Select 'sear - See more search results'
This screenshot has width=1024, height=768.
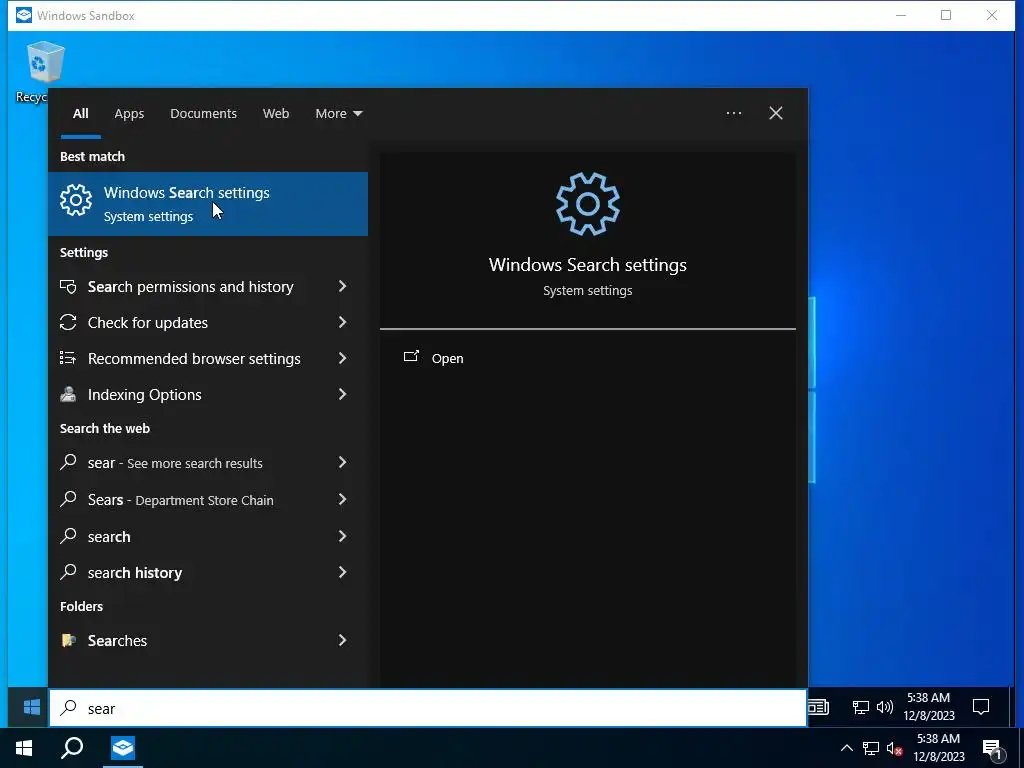tap(175, 463)
